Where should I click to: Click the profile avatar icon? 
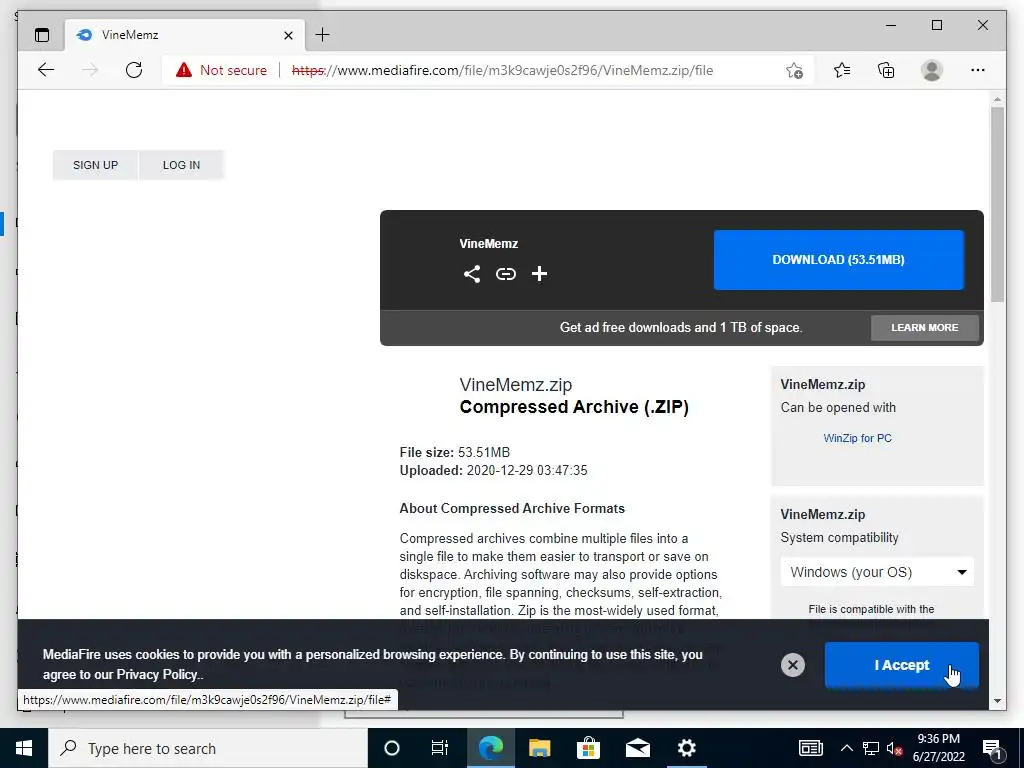coord(932,70)
